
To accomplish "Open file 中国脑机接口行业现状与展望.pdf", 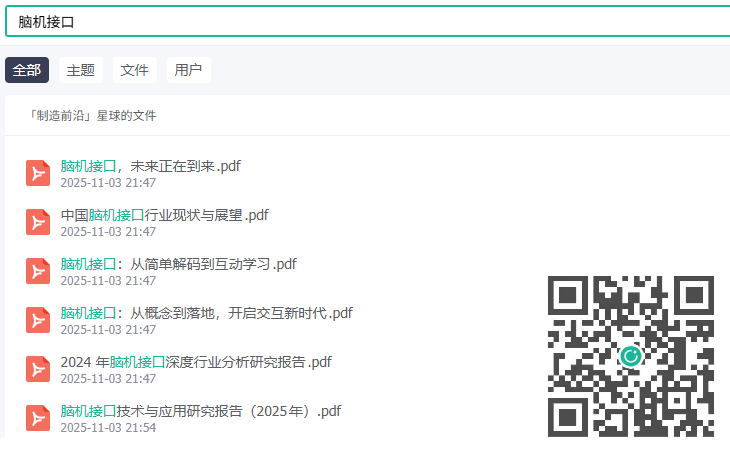I will 164,215.
